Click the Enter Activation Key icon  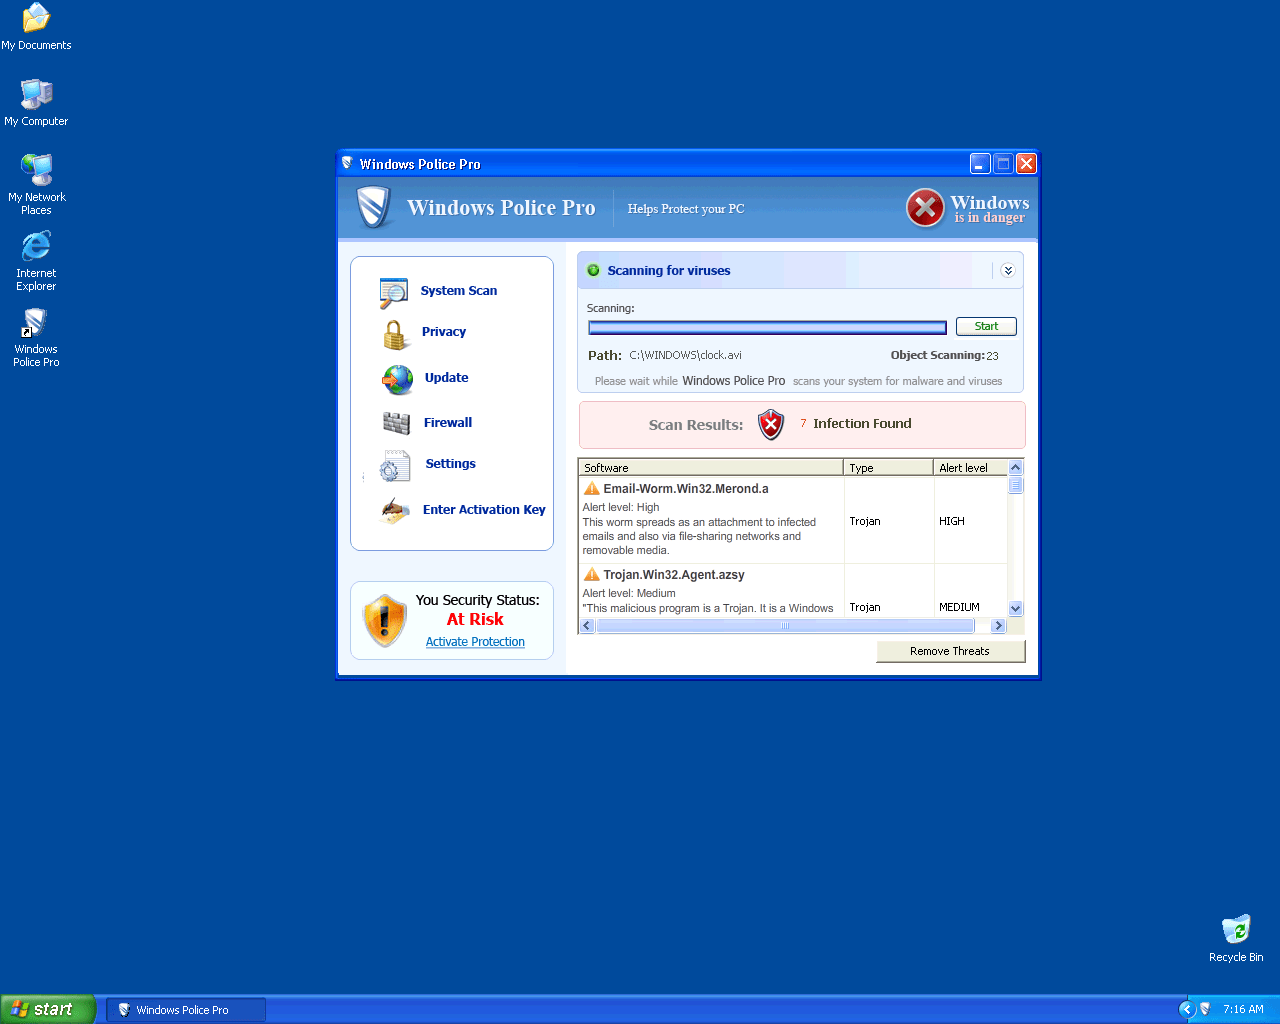395,511
